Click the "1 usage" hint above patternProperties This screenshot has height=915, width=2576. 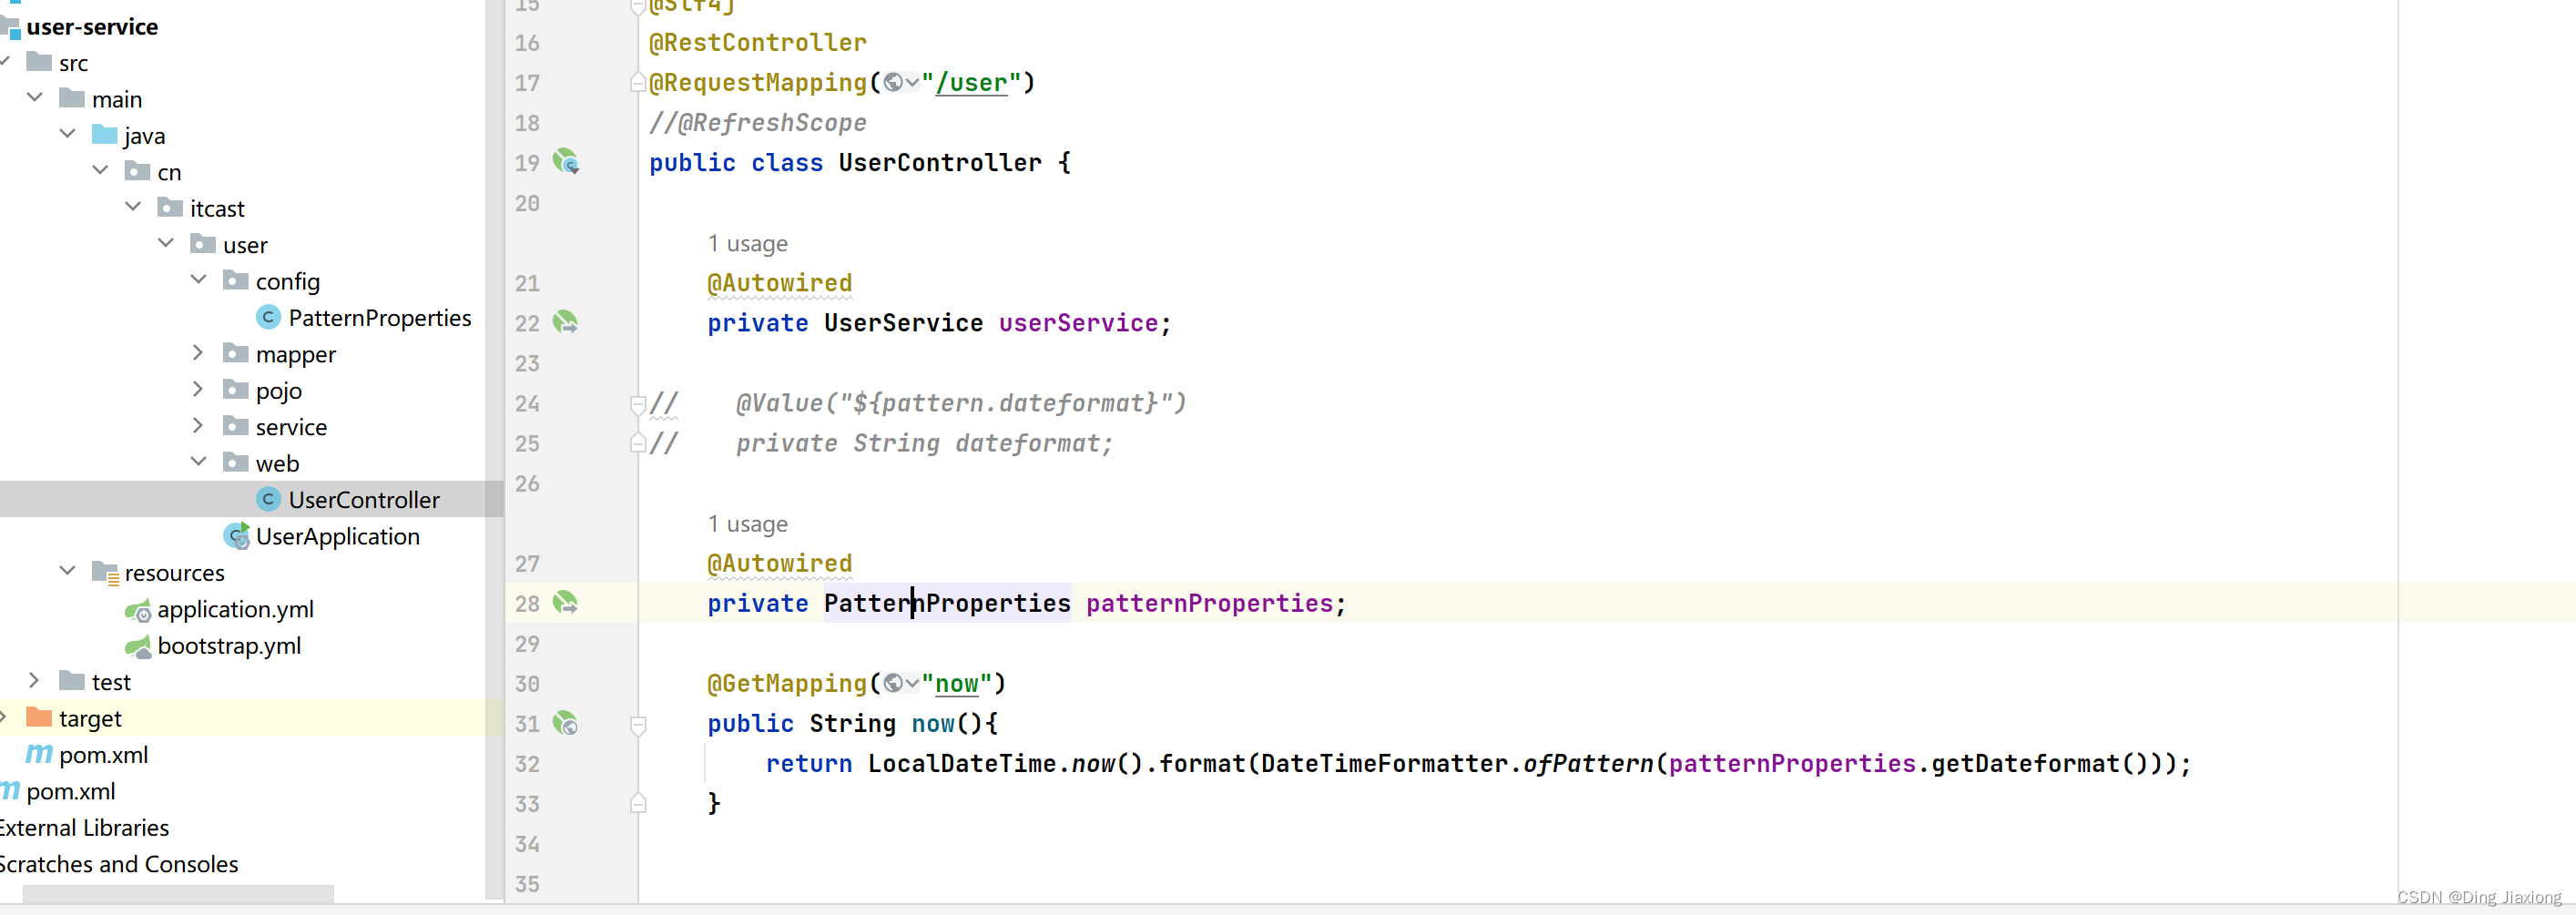tap(748, 523)
